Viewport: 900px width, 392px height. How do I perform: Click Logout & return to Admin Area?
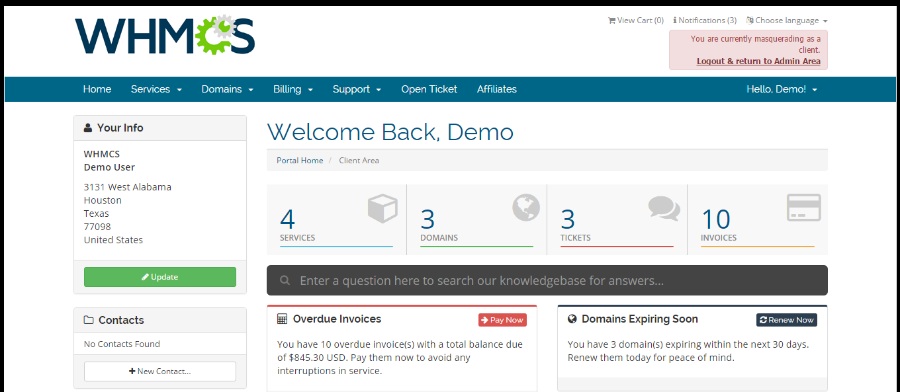click(x=758, y=61)
